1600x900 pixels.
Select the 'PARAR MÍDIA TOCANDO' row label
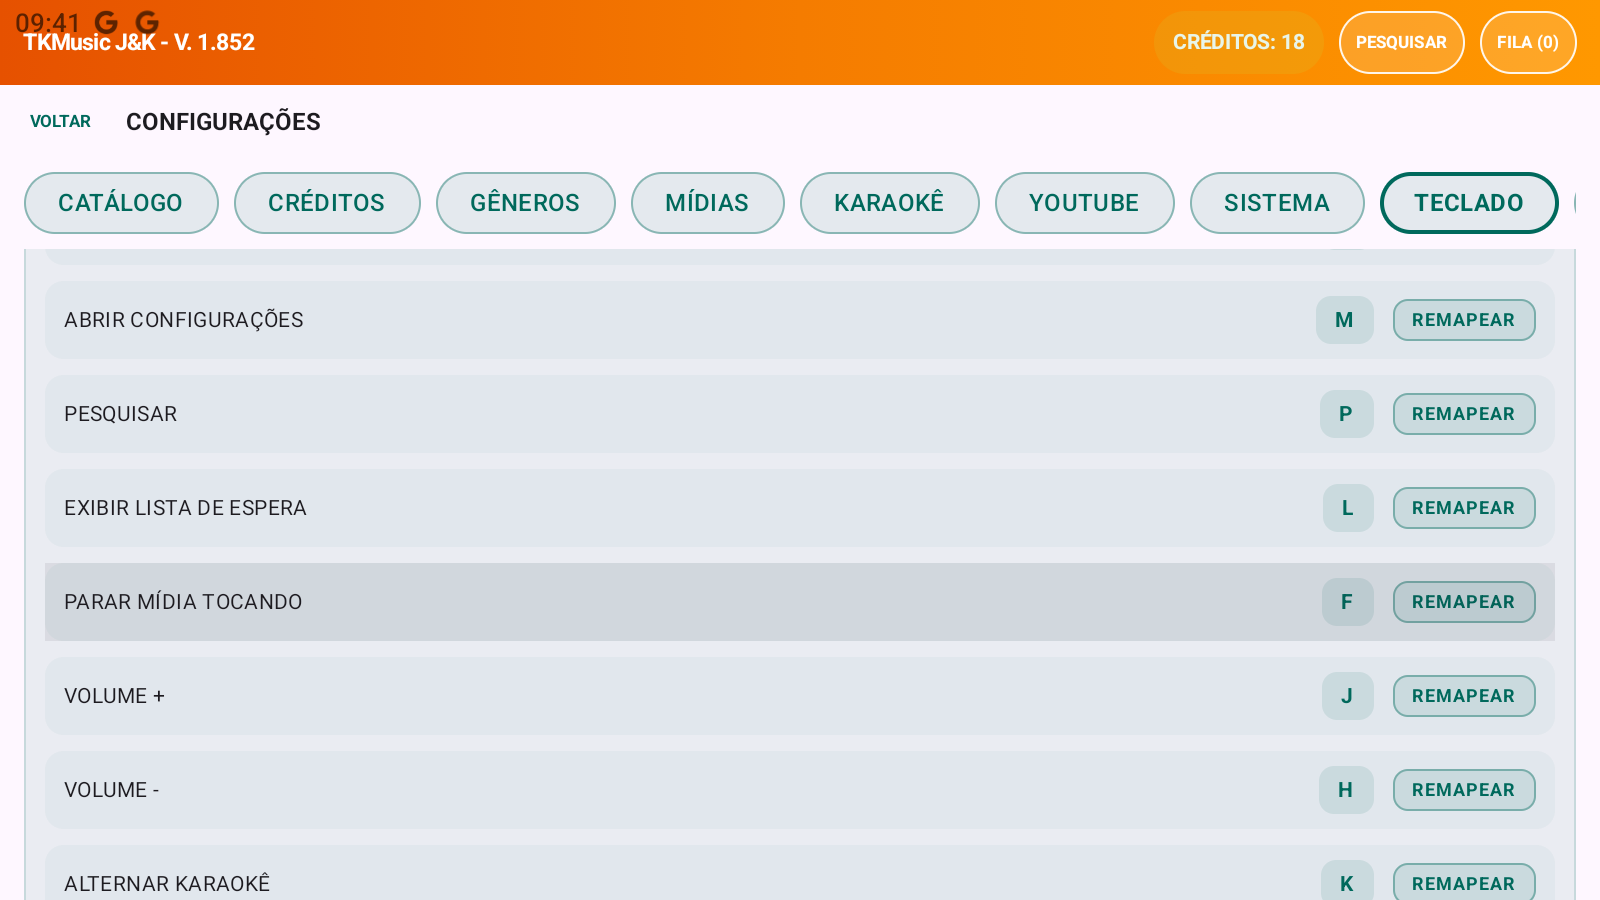183,602
